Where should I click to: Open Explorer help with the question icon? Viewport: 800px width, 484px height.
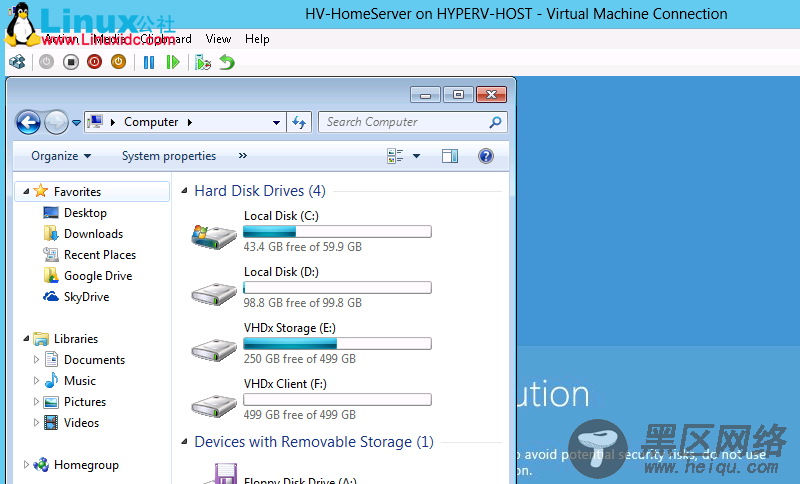coord(486,156)
